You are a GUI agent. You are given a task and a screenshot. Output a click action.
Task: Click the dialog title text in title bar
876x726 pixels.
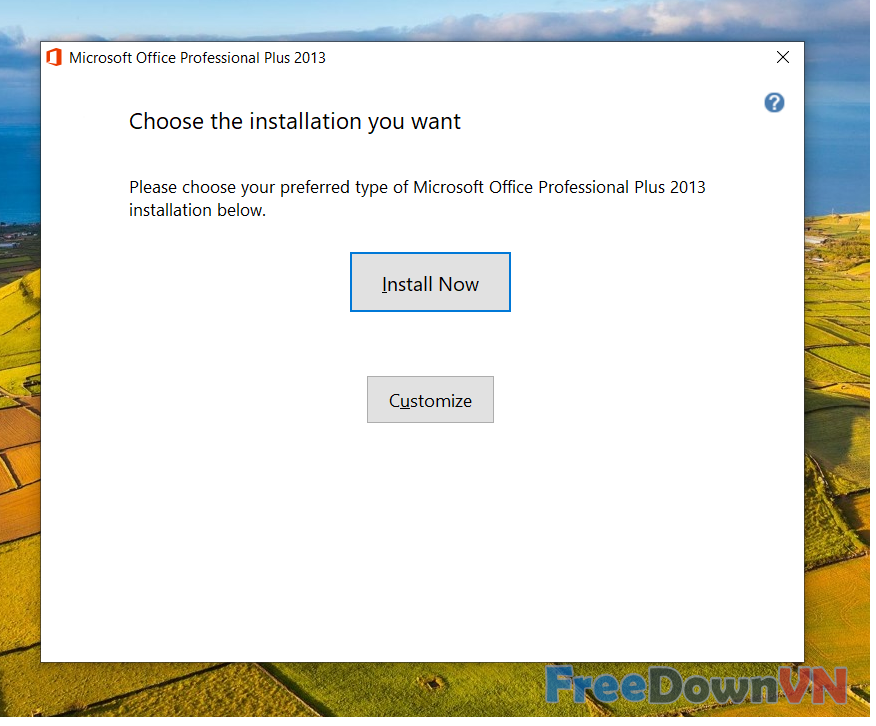pyautogui.click(x=197, y=58)
